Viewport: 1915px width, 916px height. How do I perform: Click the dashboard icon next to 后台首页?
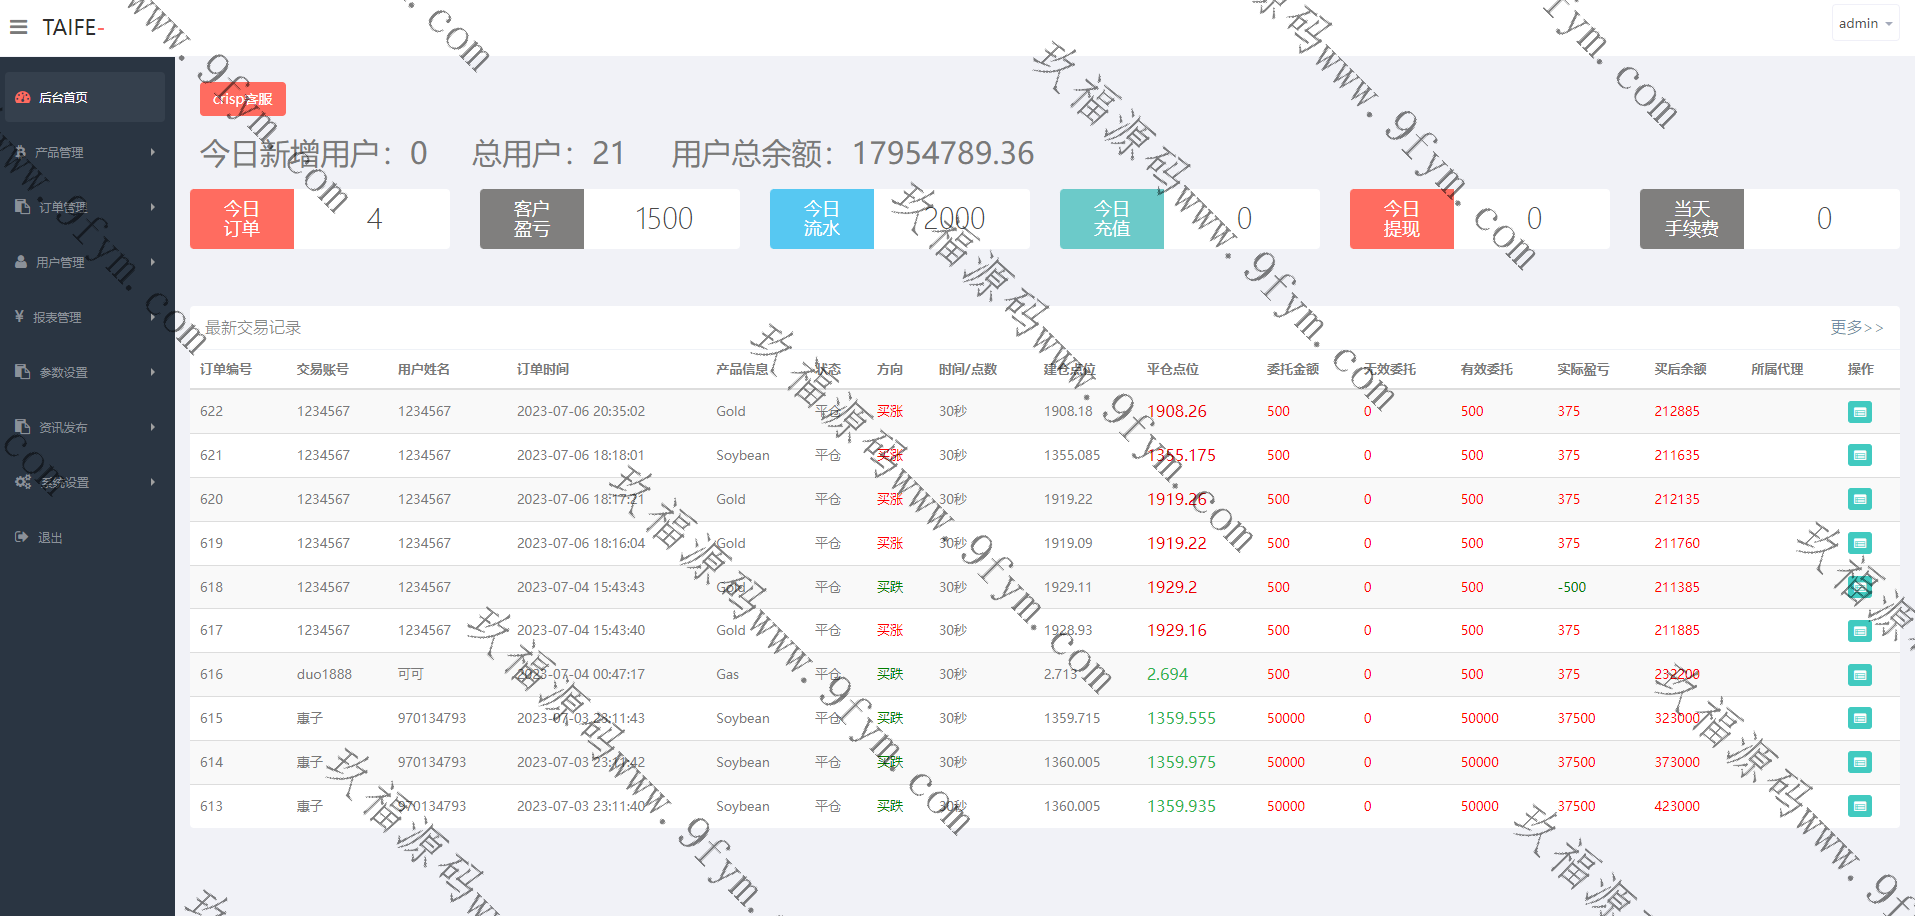tap(22, 97)
